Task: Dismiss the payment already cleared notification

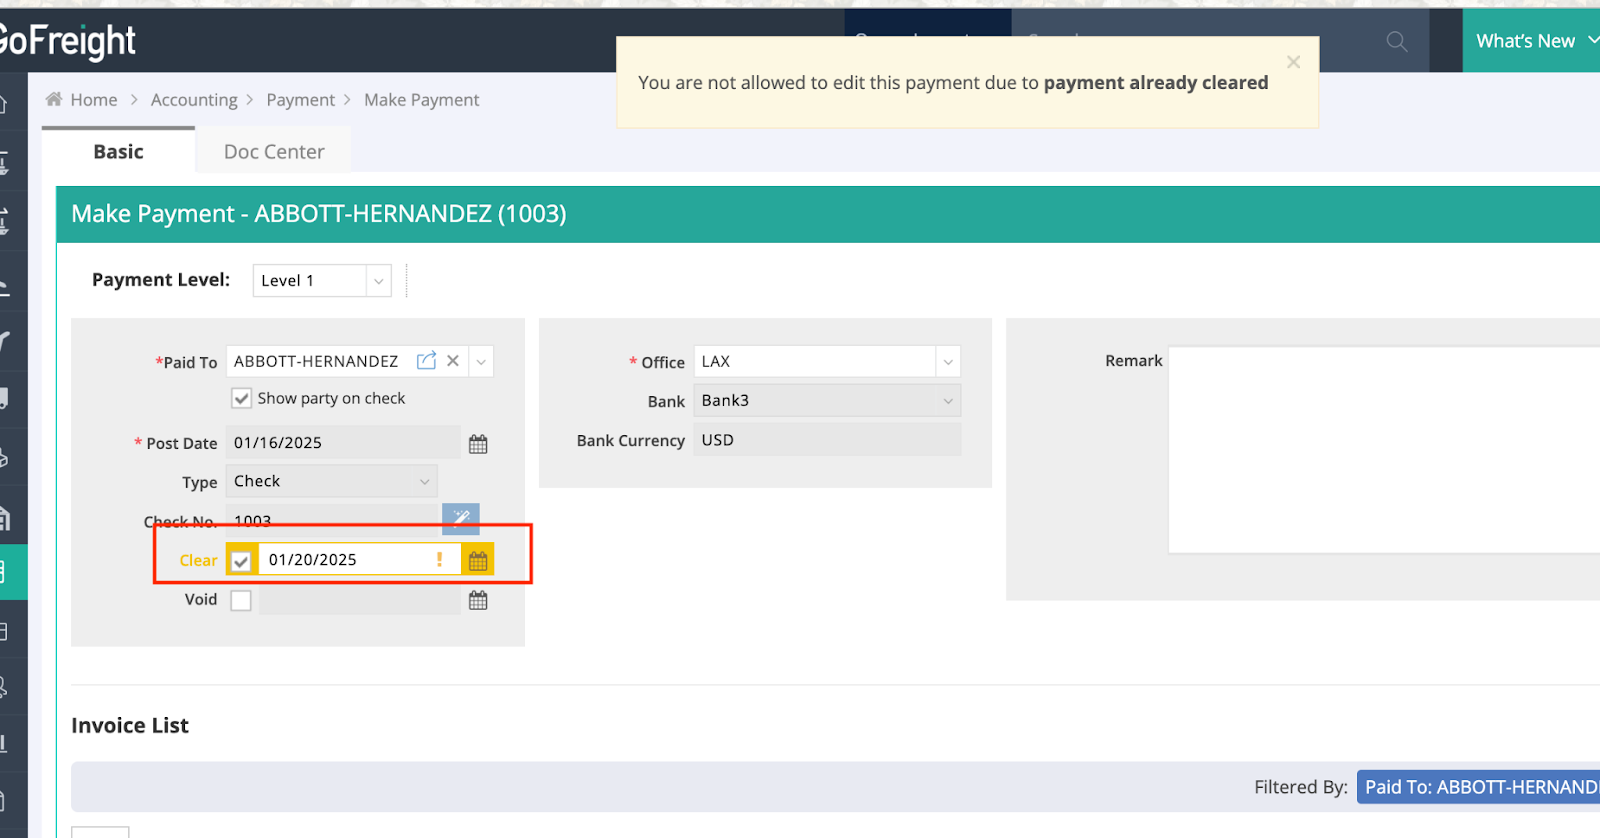Action: 1293,62
